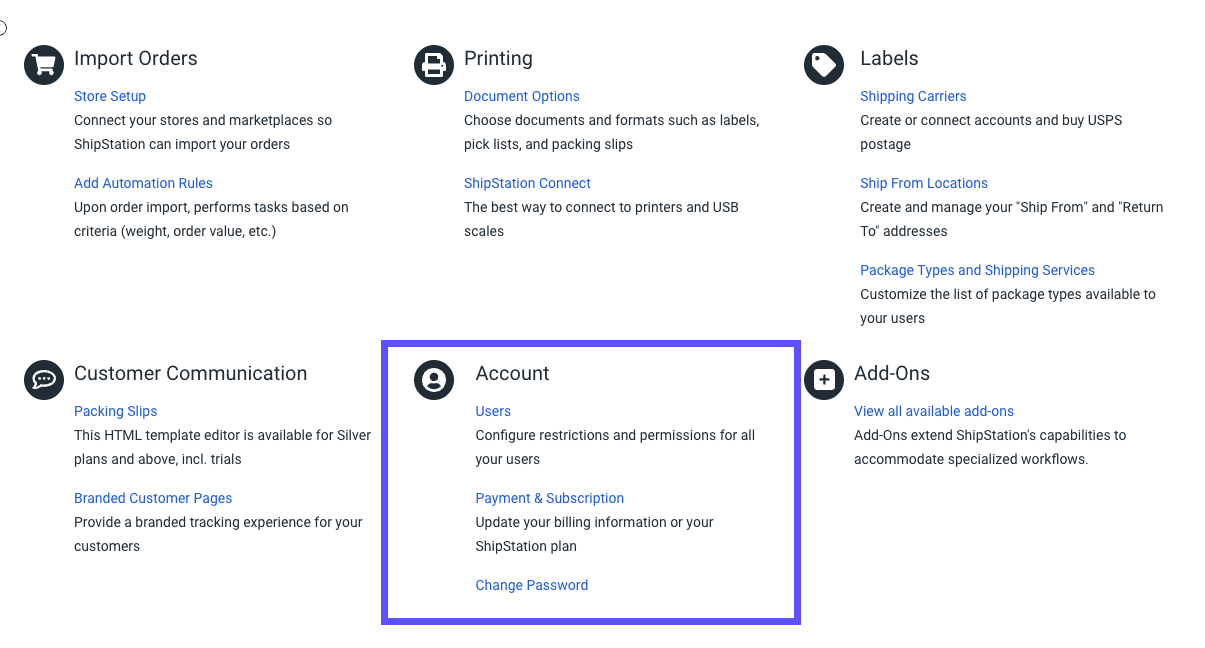Select the tag icon for Labels
The height and width of the screenshot is (648, 1205).
coord(822,64)
